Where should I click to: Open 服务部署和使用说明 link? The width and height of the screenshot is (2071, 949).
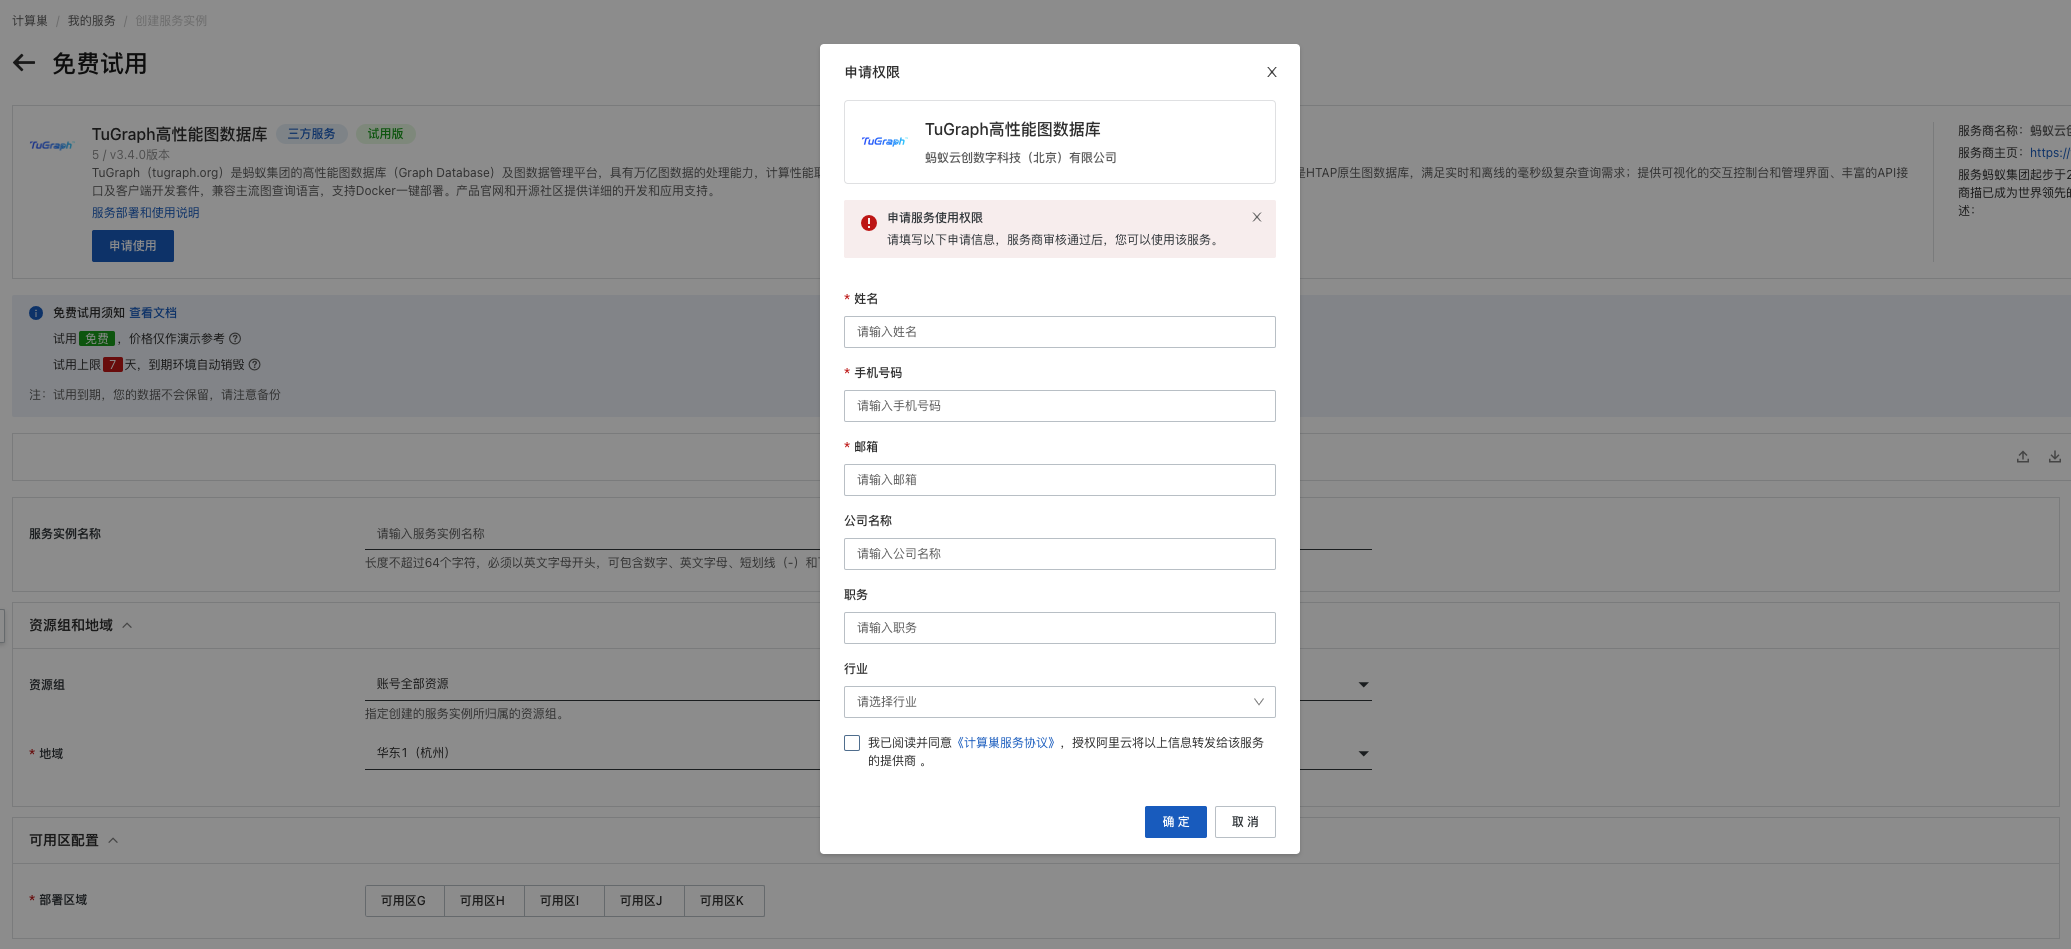coord(146,213)
